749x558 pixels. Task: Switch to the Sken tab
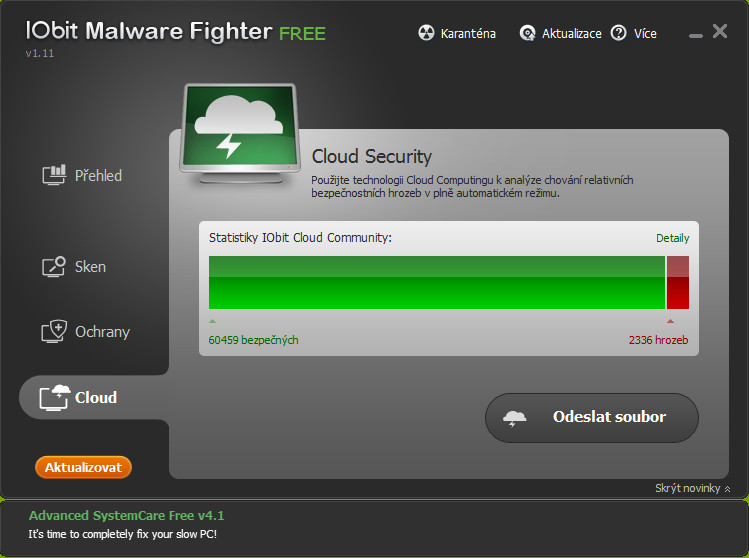pos(90,267)
